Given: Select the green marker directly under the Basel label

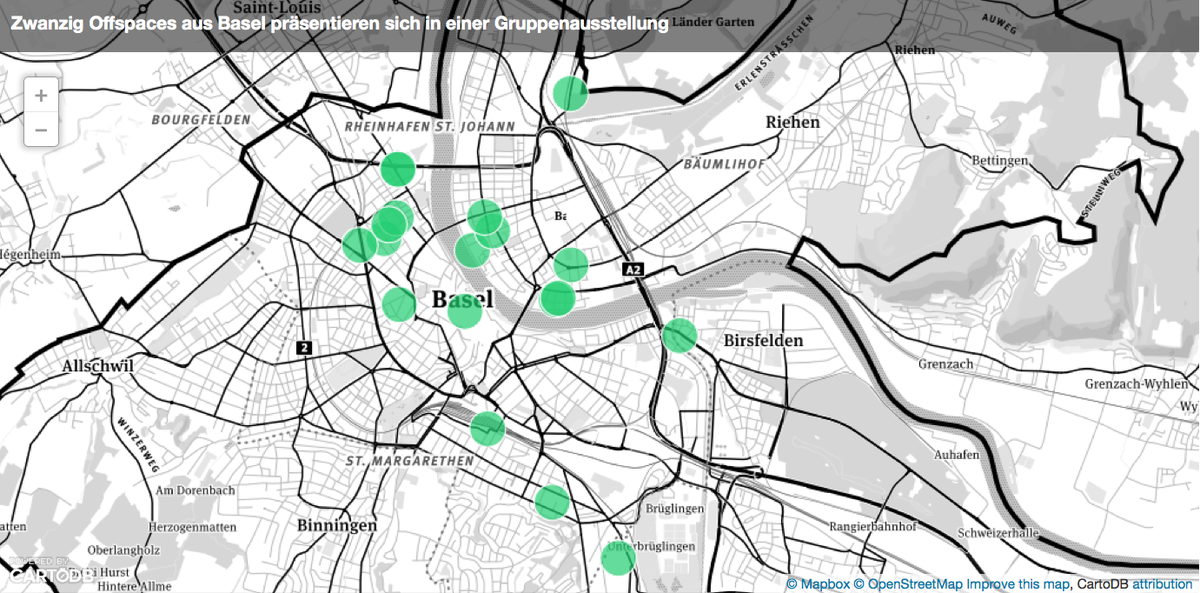Looking at the screenshot, I should point(464,311).
